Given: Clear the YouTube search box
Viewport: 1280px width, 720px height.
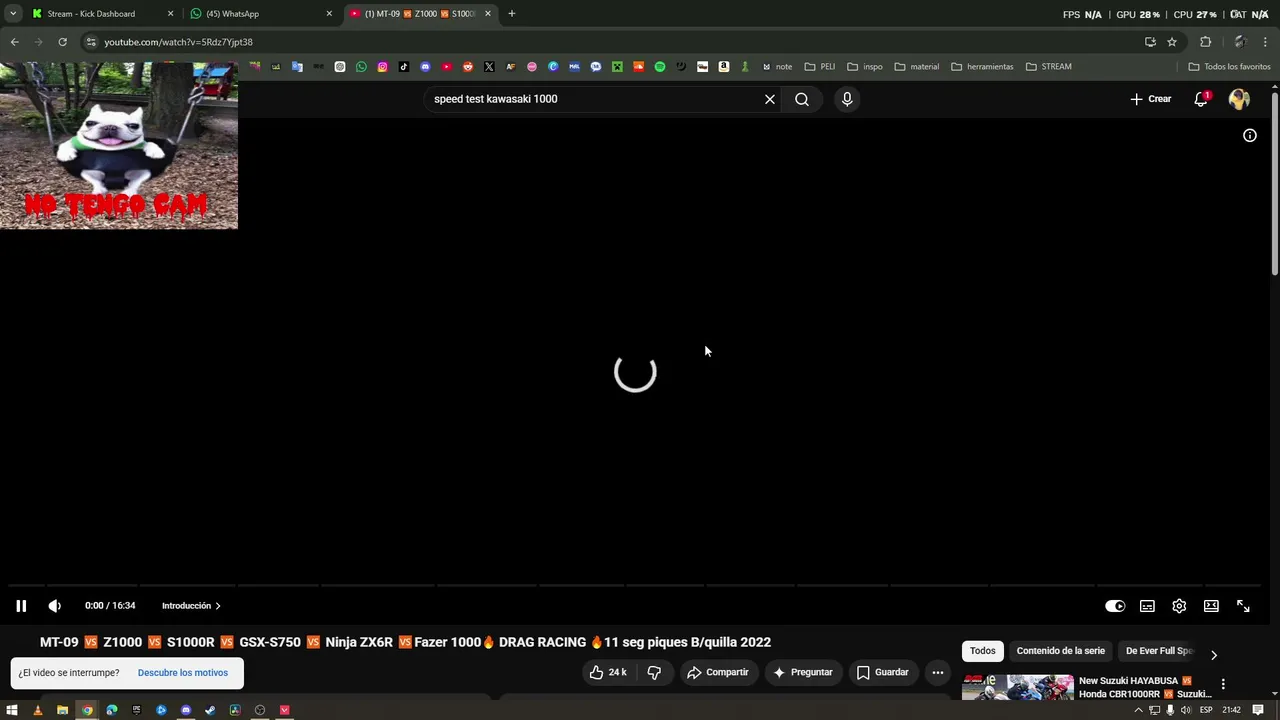Looking at the screenshot, I should tap(770, 99).
